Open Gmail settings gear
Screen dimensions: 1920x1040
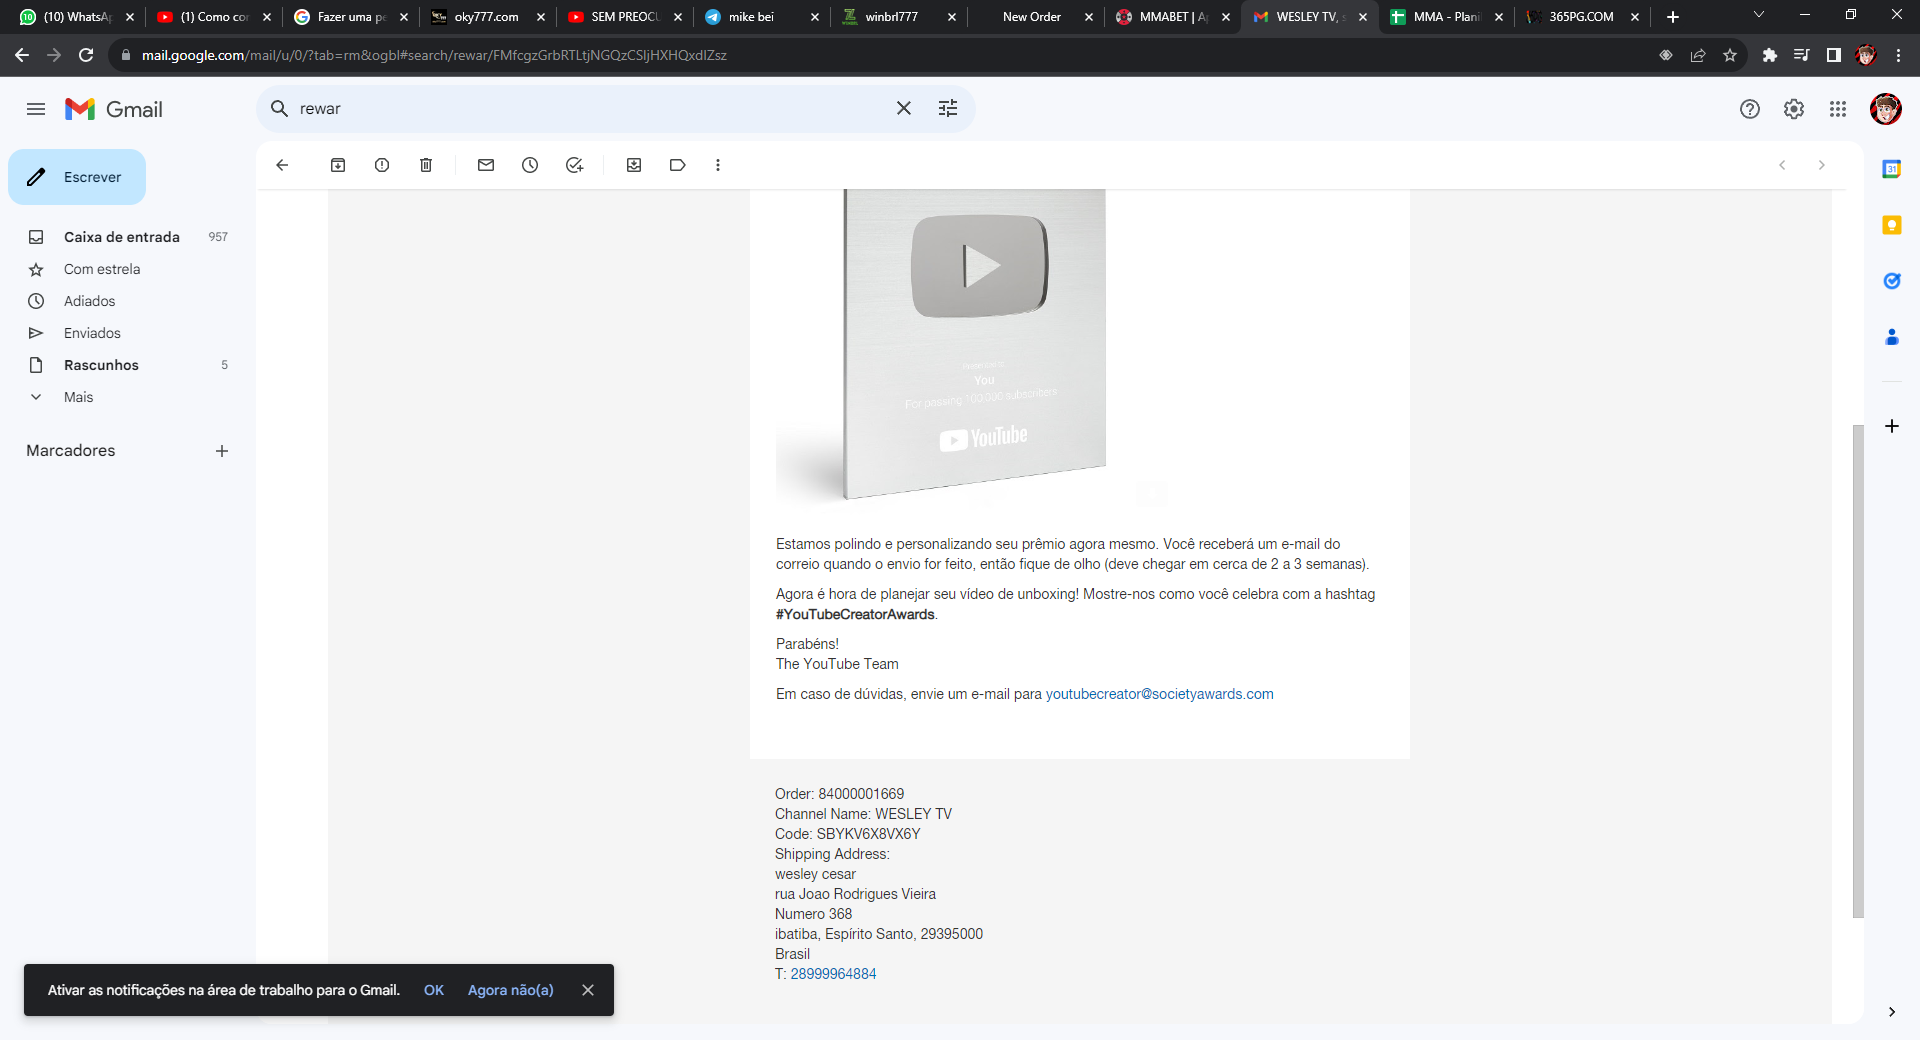click(1794, 109)
